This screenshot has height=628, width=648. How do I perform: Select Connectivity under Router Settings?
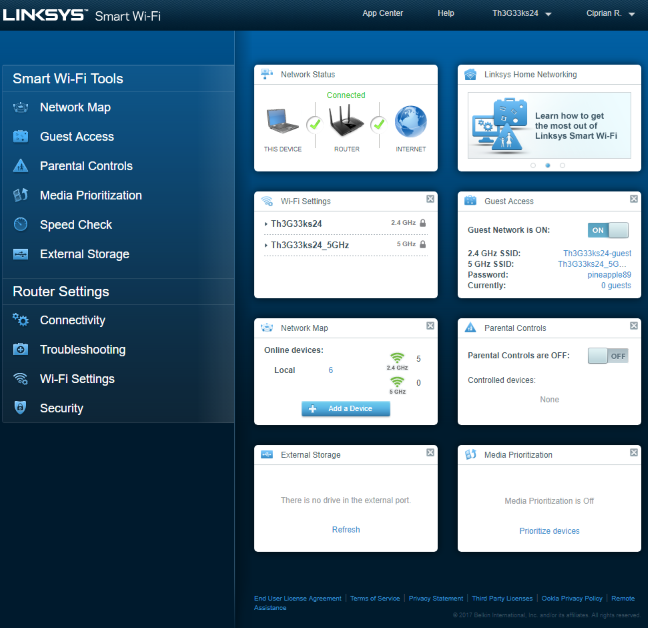pos(73,320)
